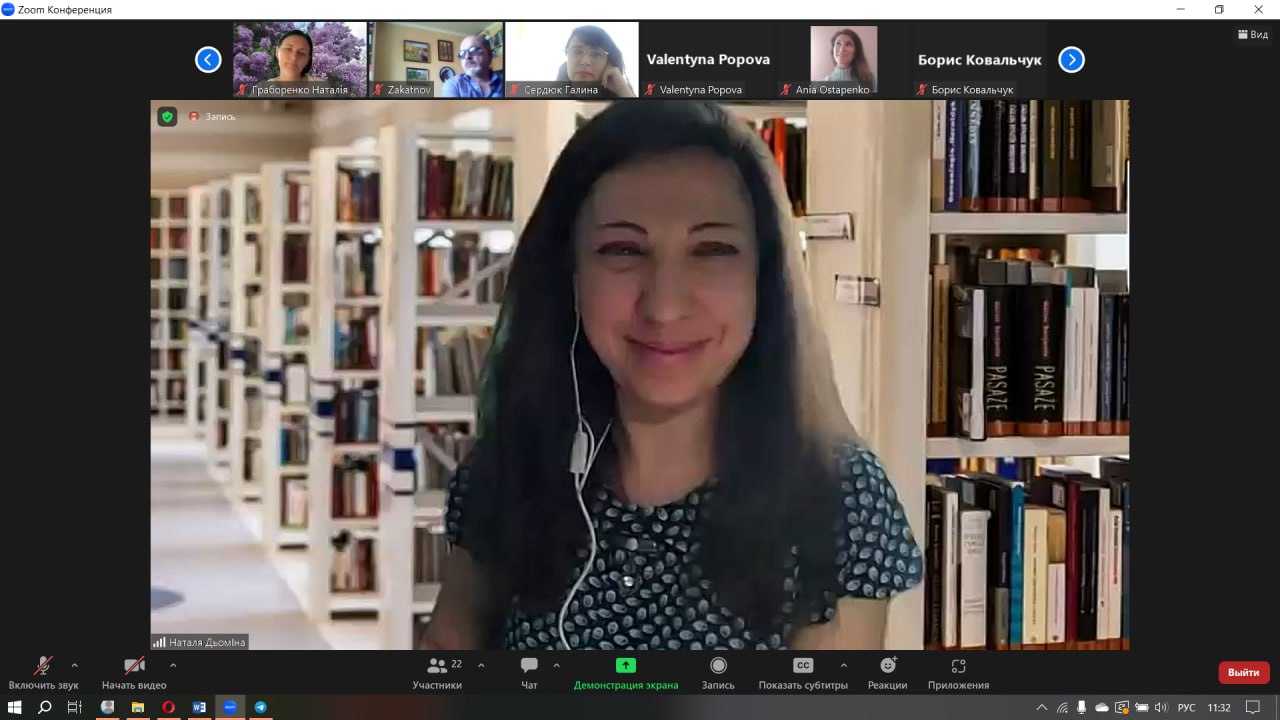This screenshot has width=1280, height=720.
Task: Select Граборенко Наталія video thumbnail
Action: pyautogui.click(x=300, y=60)
